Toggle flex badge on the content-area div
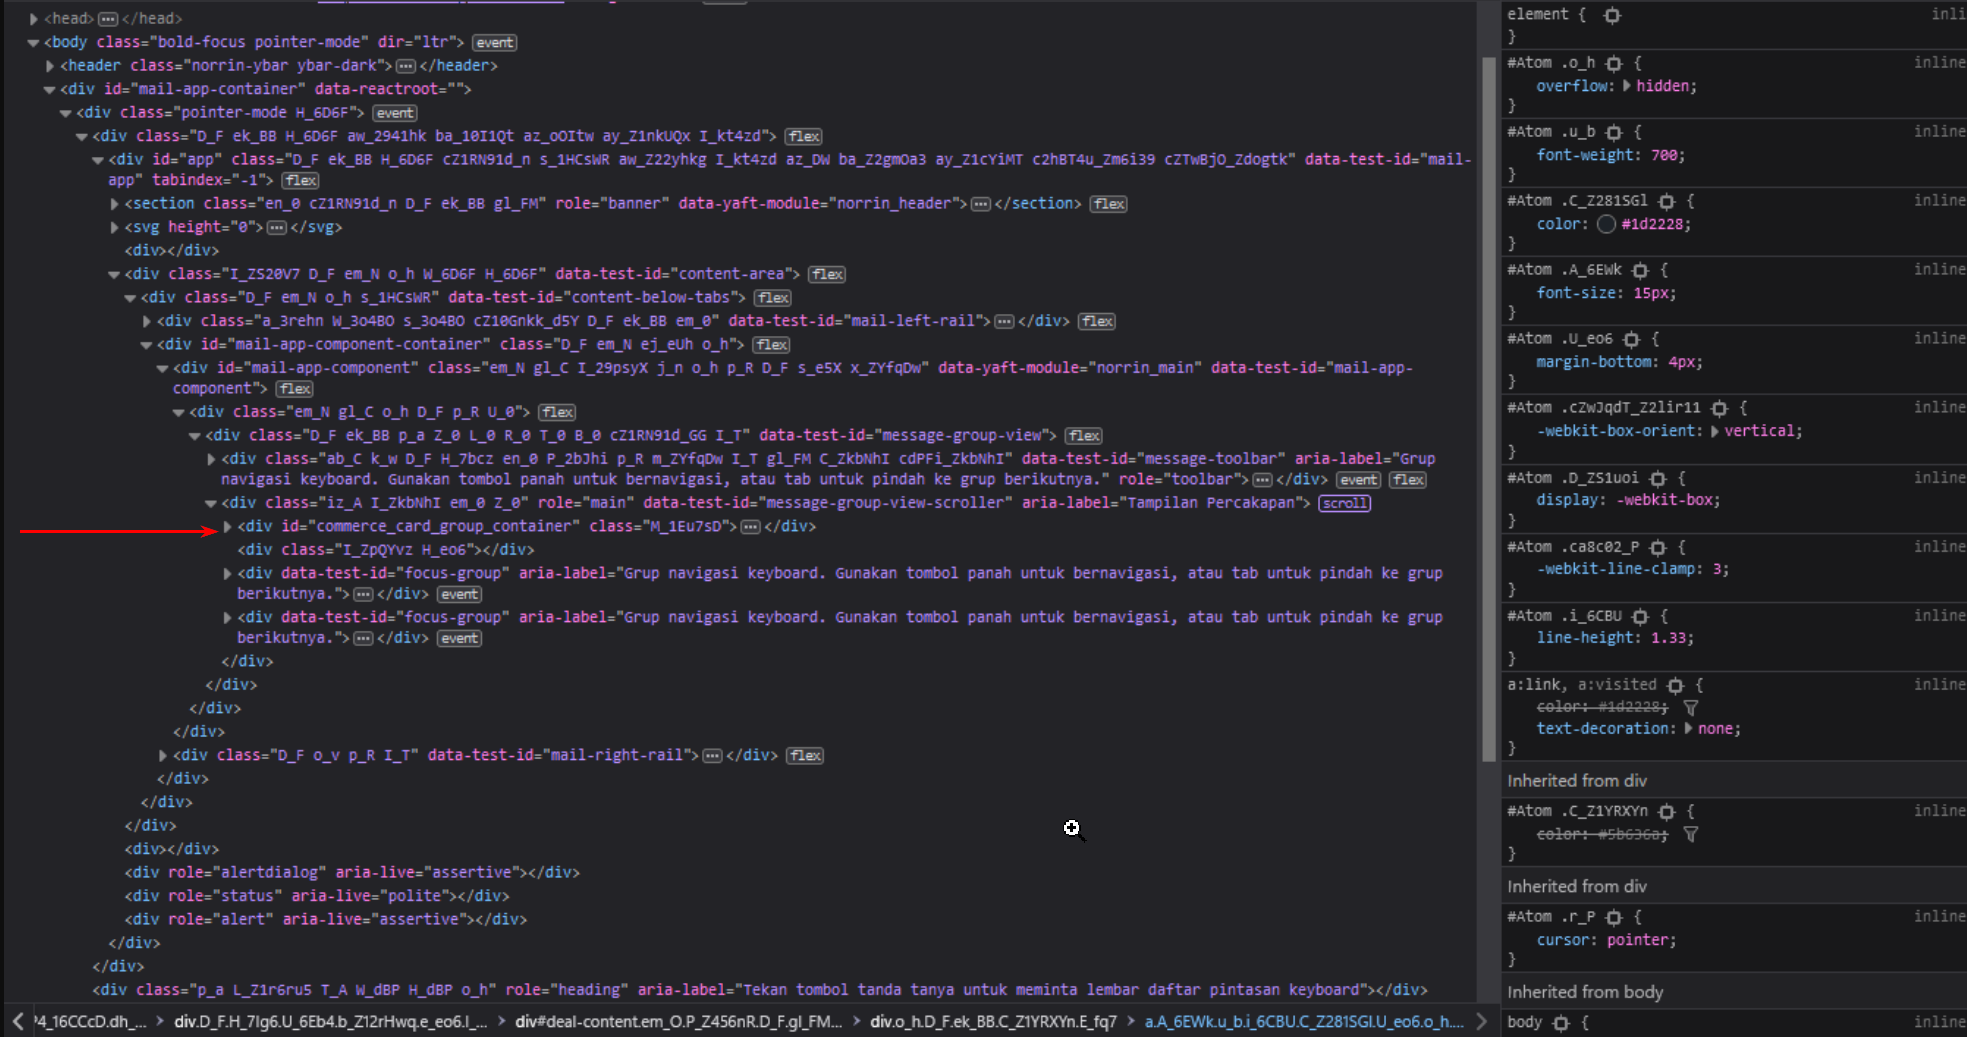Image resolution: width=1967 pixels, height=1037 pixels. (827, 275)
